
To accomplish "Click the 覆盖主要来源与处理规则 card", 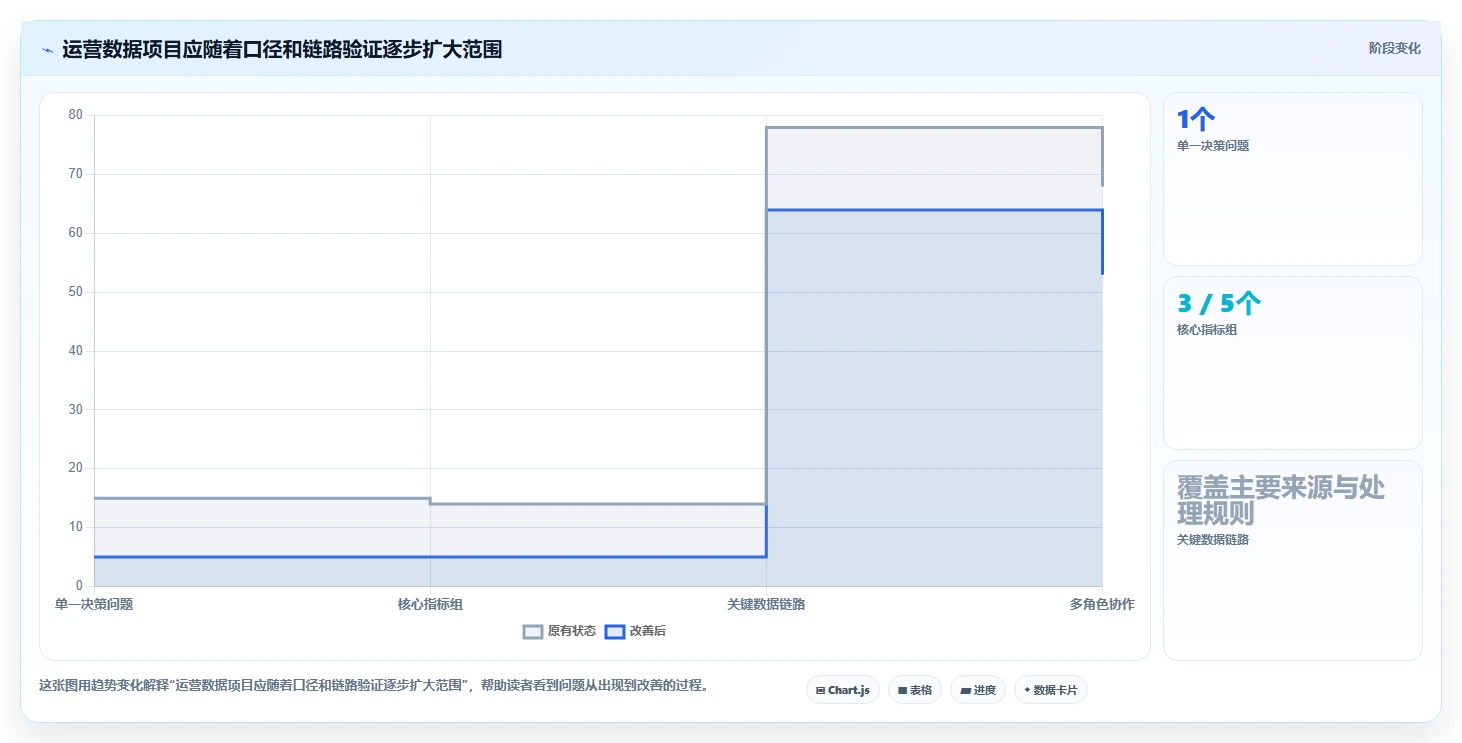I will pos(1293,560).
